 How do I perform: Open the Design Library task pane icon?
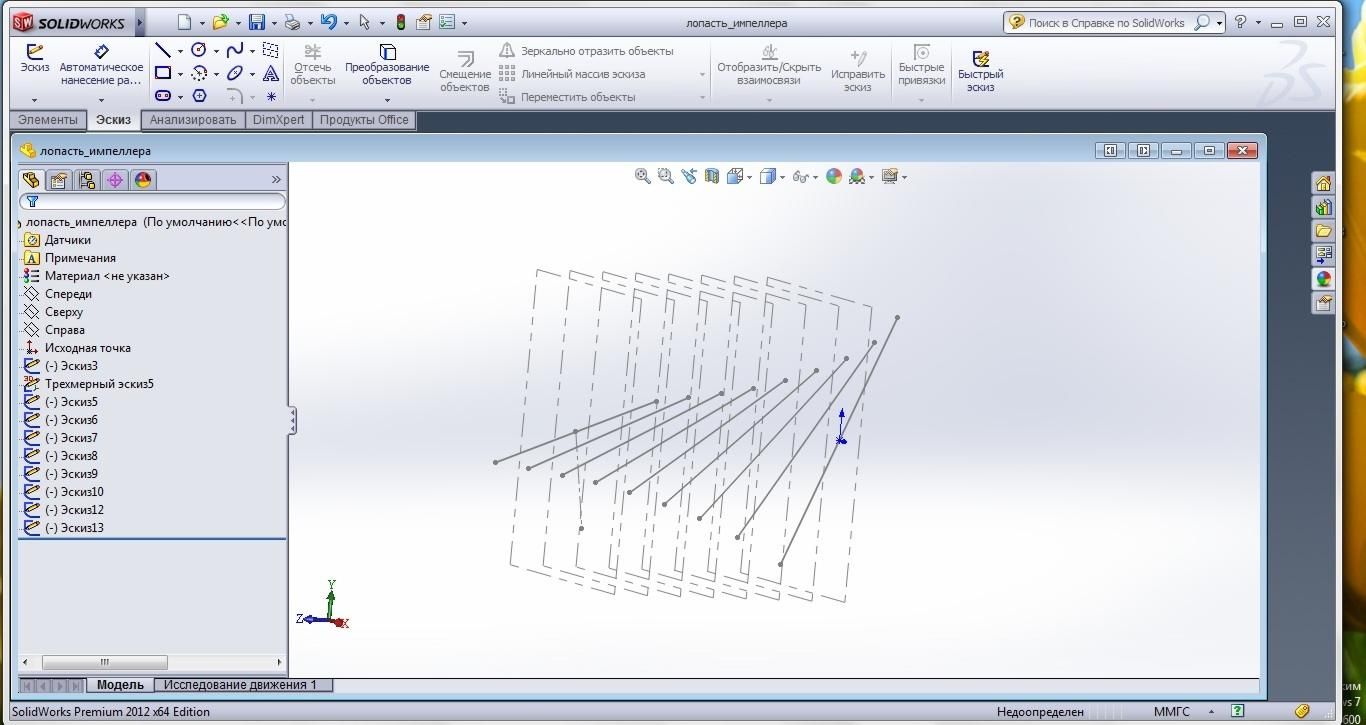point(1324,207)
